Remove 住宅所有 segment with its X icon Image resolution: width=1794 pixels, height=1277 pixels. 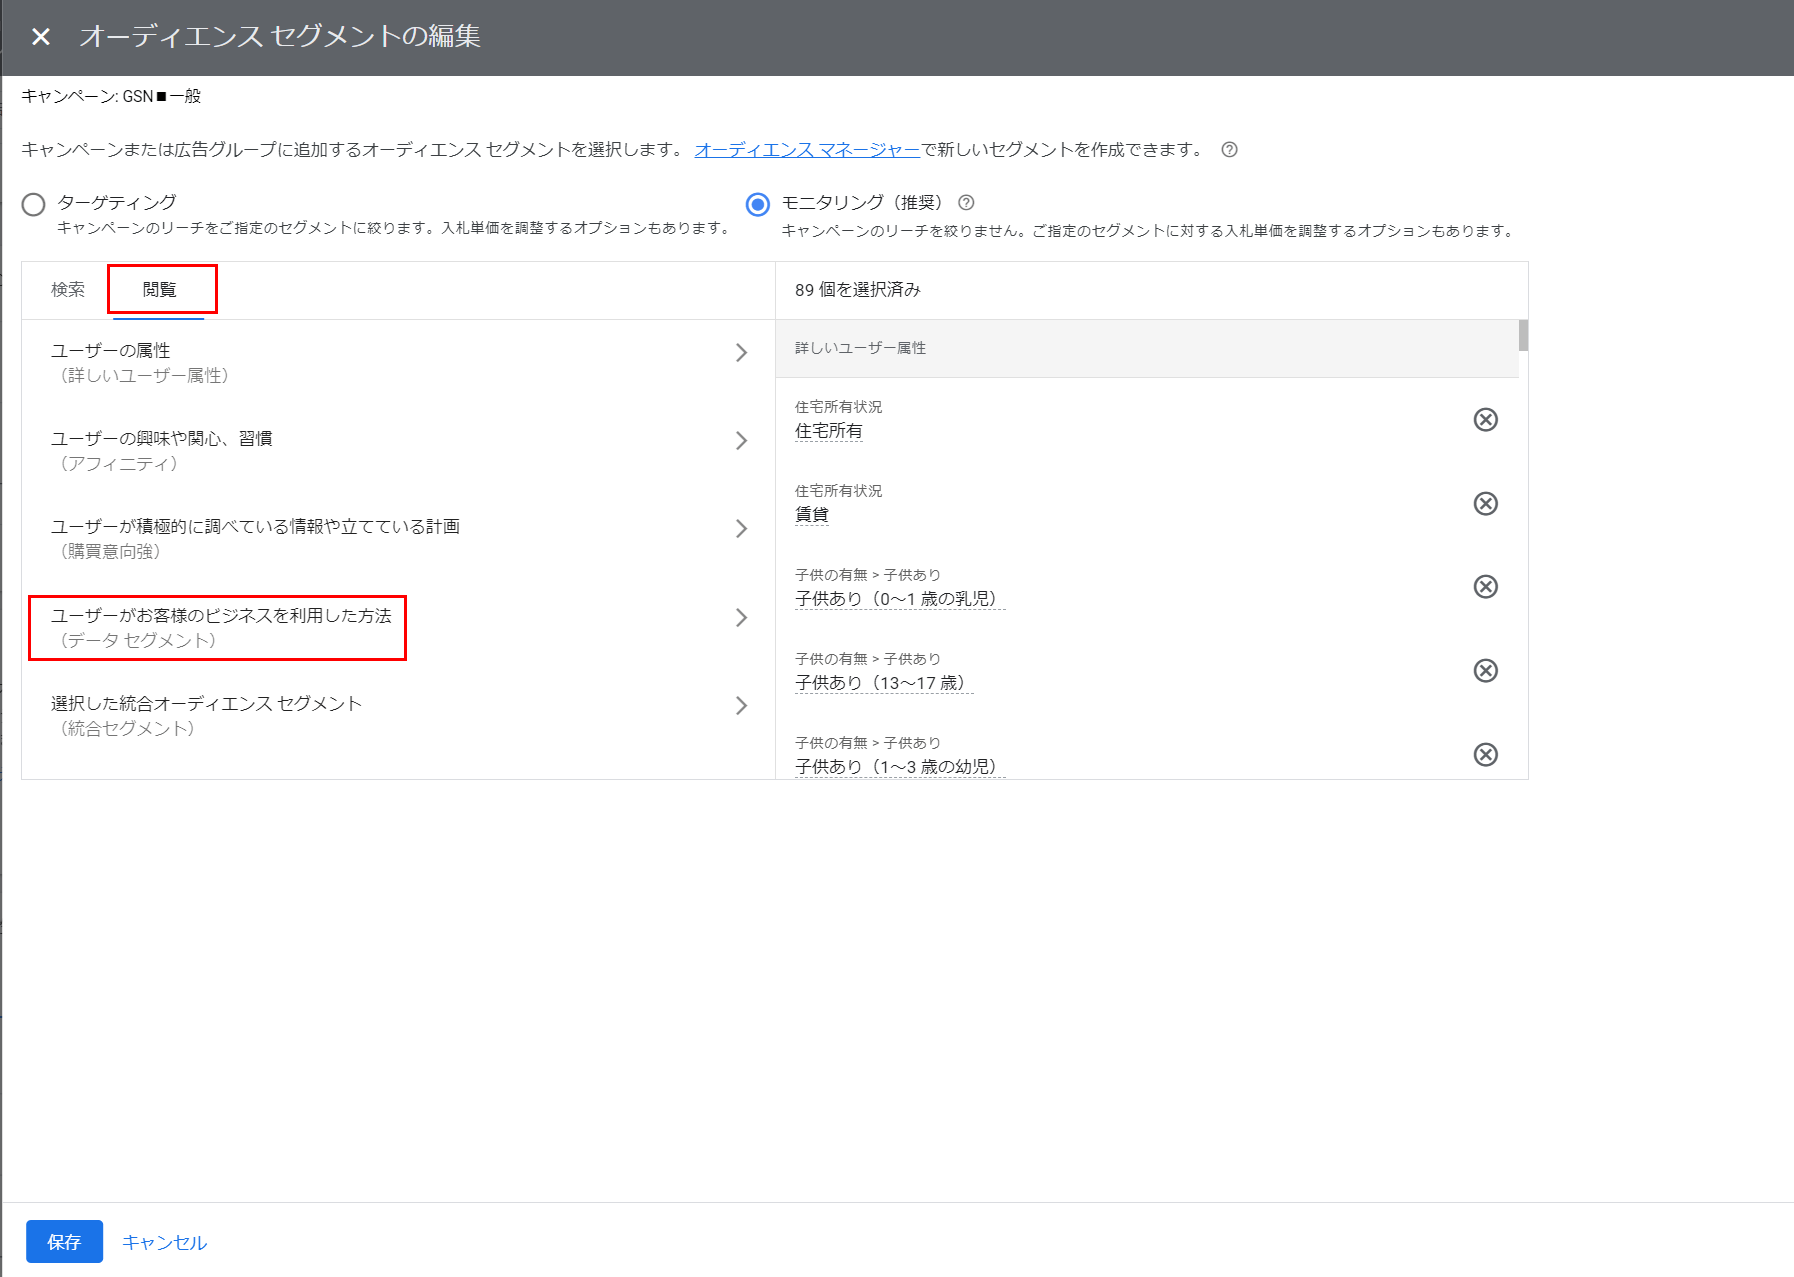(x=1486, y=419)
